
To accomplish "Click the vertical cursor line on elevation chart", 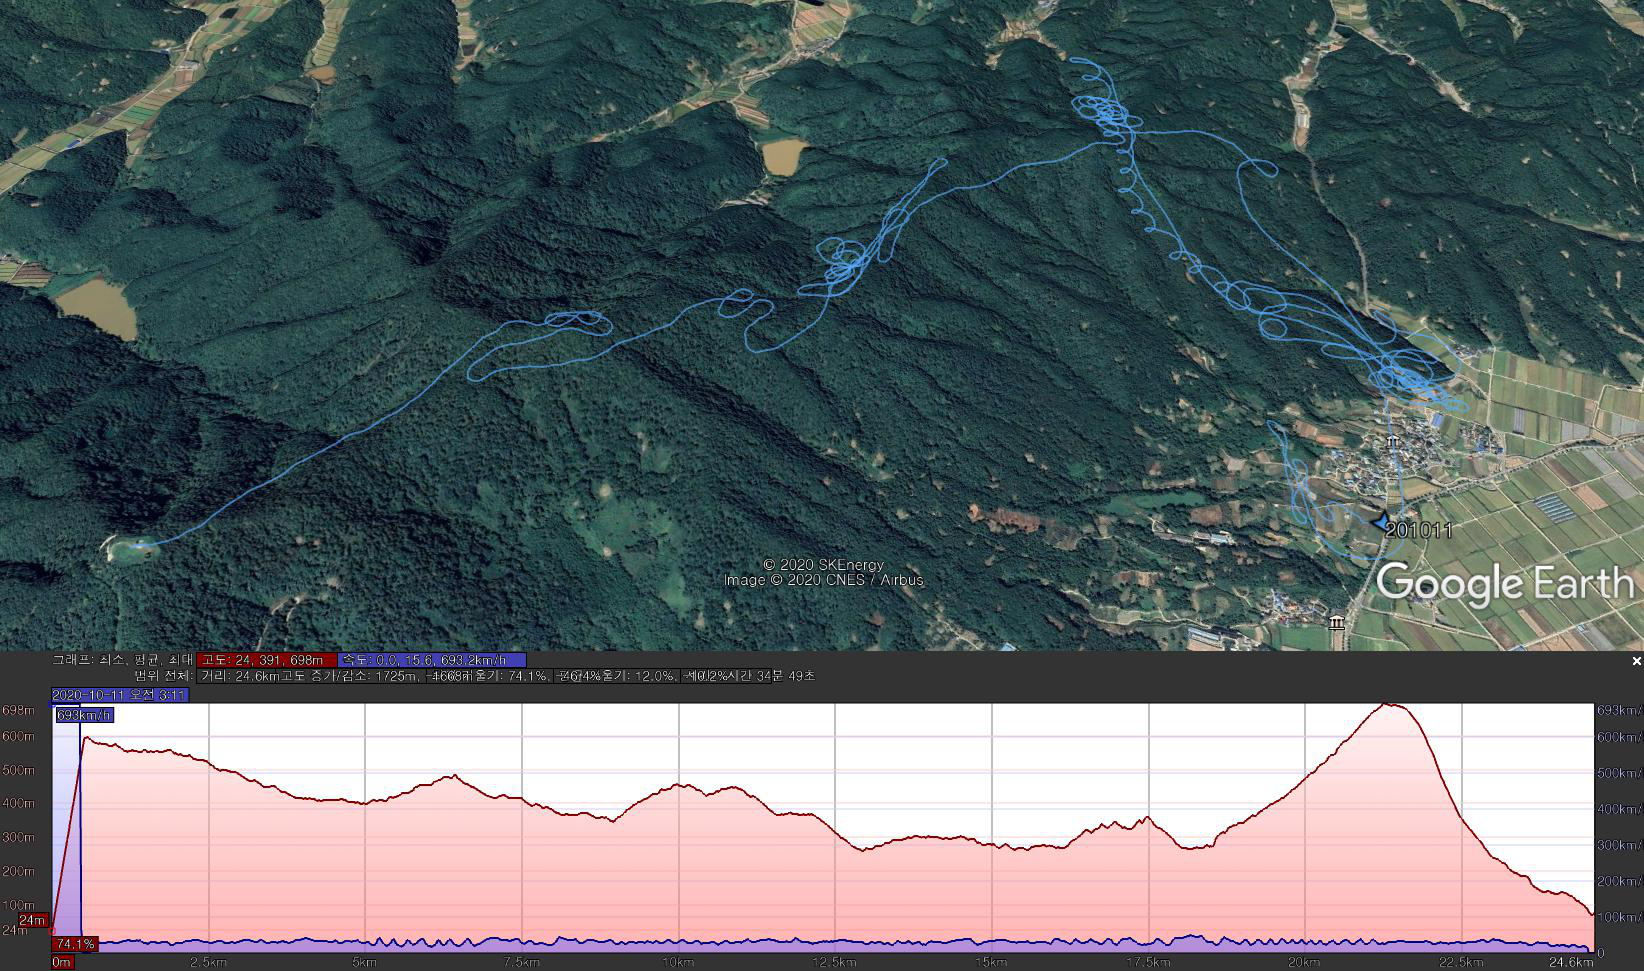I will 80,830.
